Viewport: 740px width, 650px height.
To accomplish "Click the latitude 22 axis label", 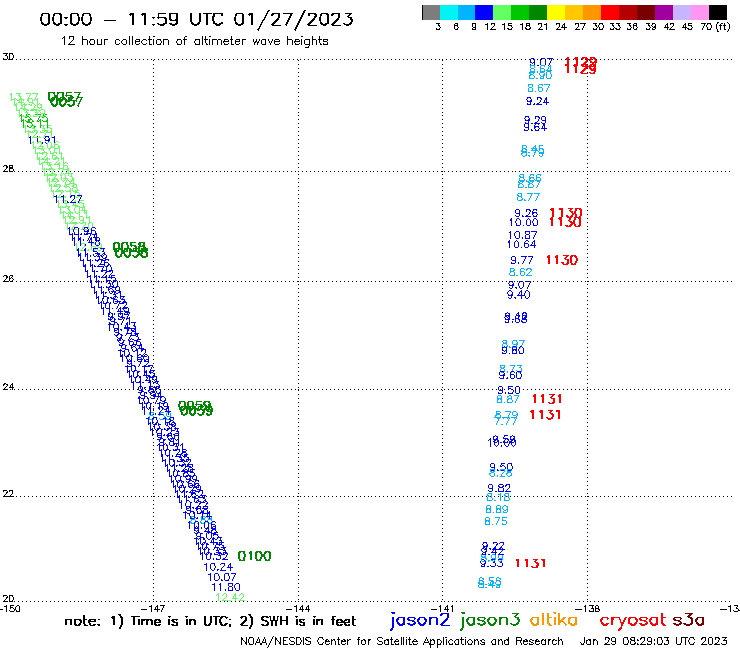I will pos(8,493).
